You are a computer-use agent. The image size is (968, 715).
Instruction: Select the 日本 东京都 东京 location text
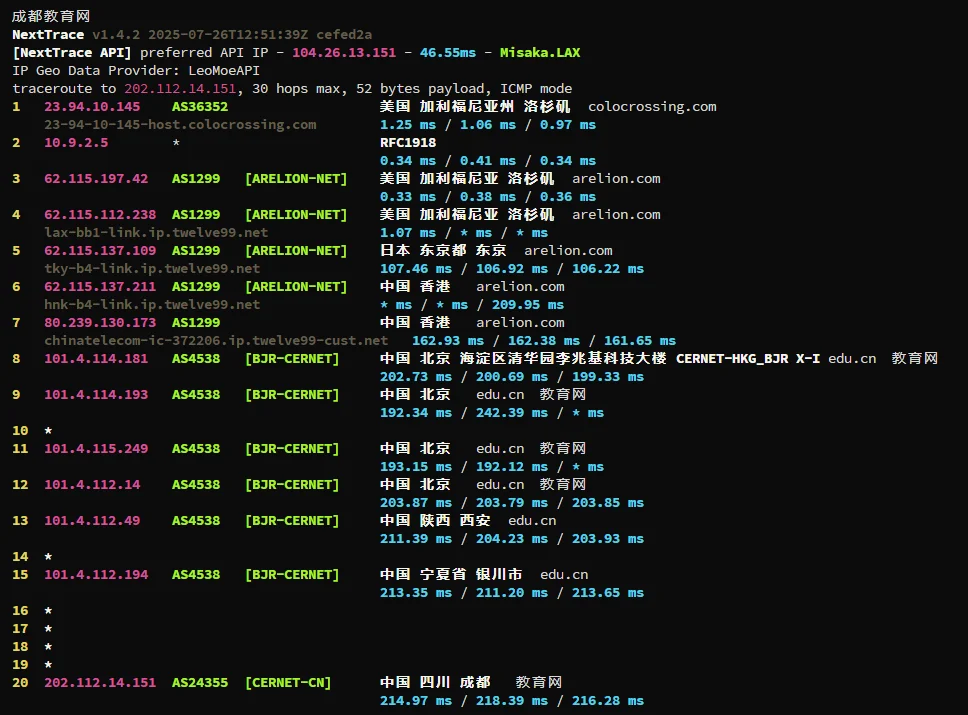tap(443, 251)
